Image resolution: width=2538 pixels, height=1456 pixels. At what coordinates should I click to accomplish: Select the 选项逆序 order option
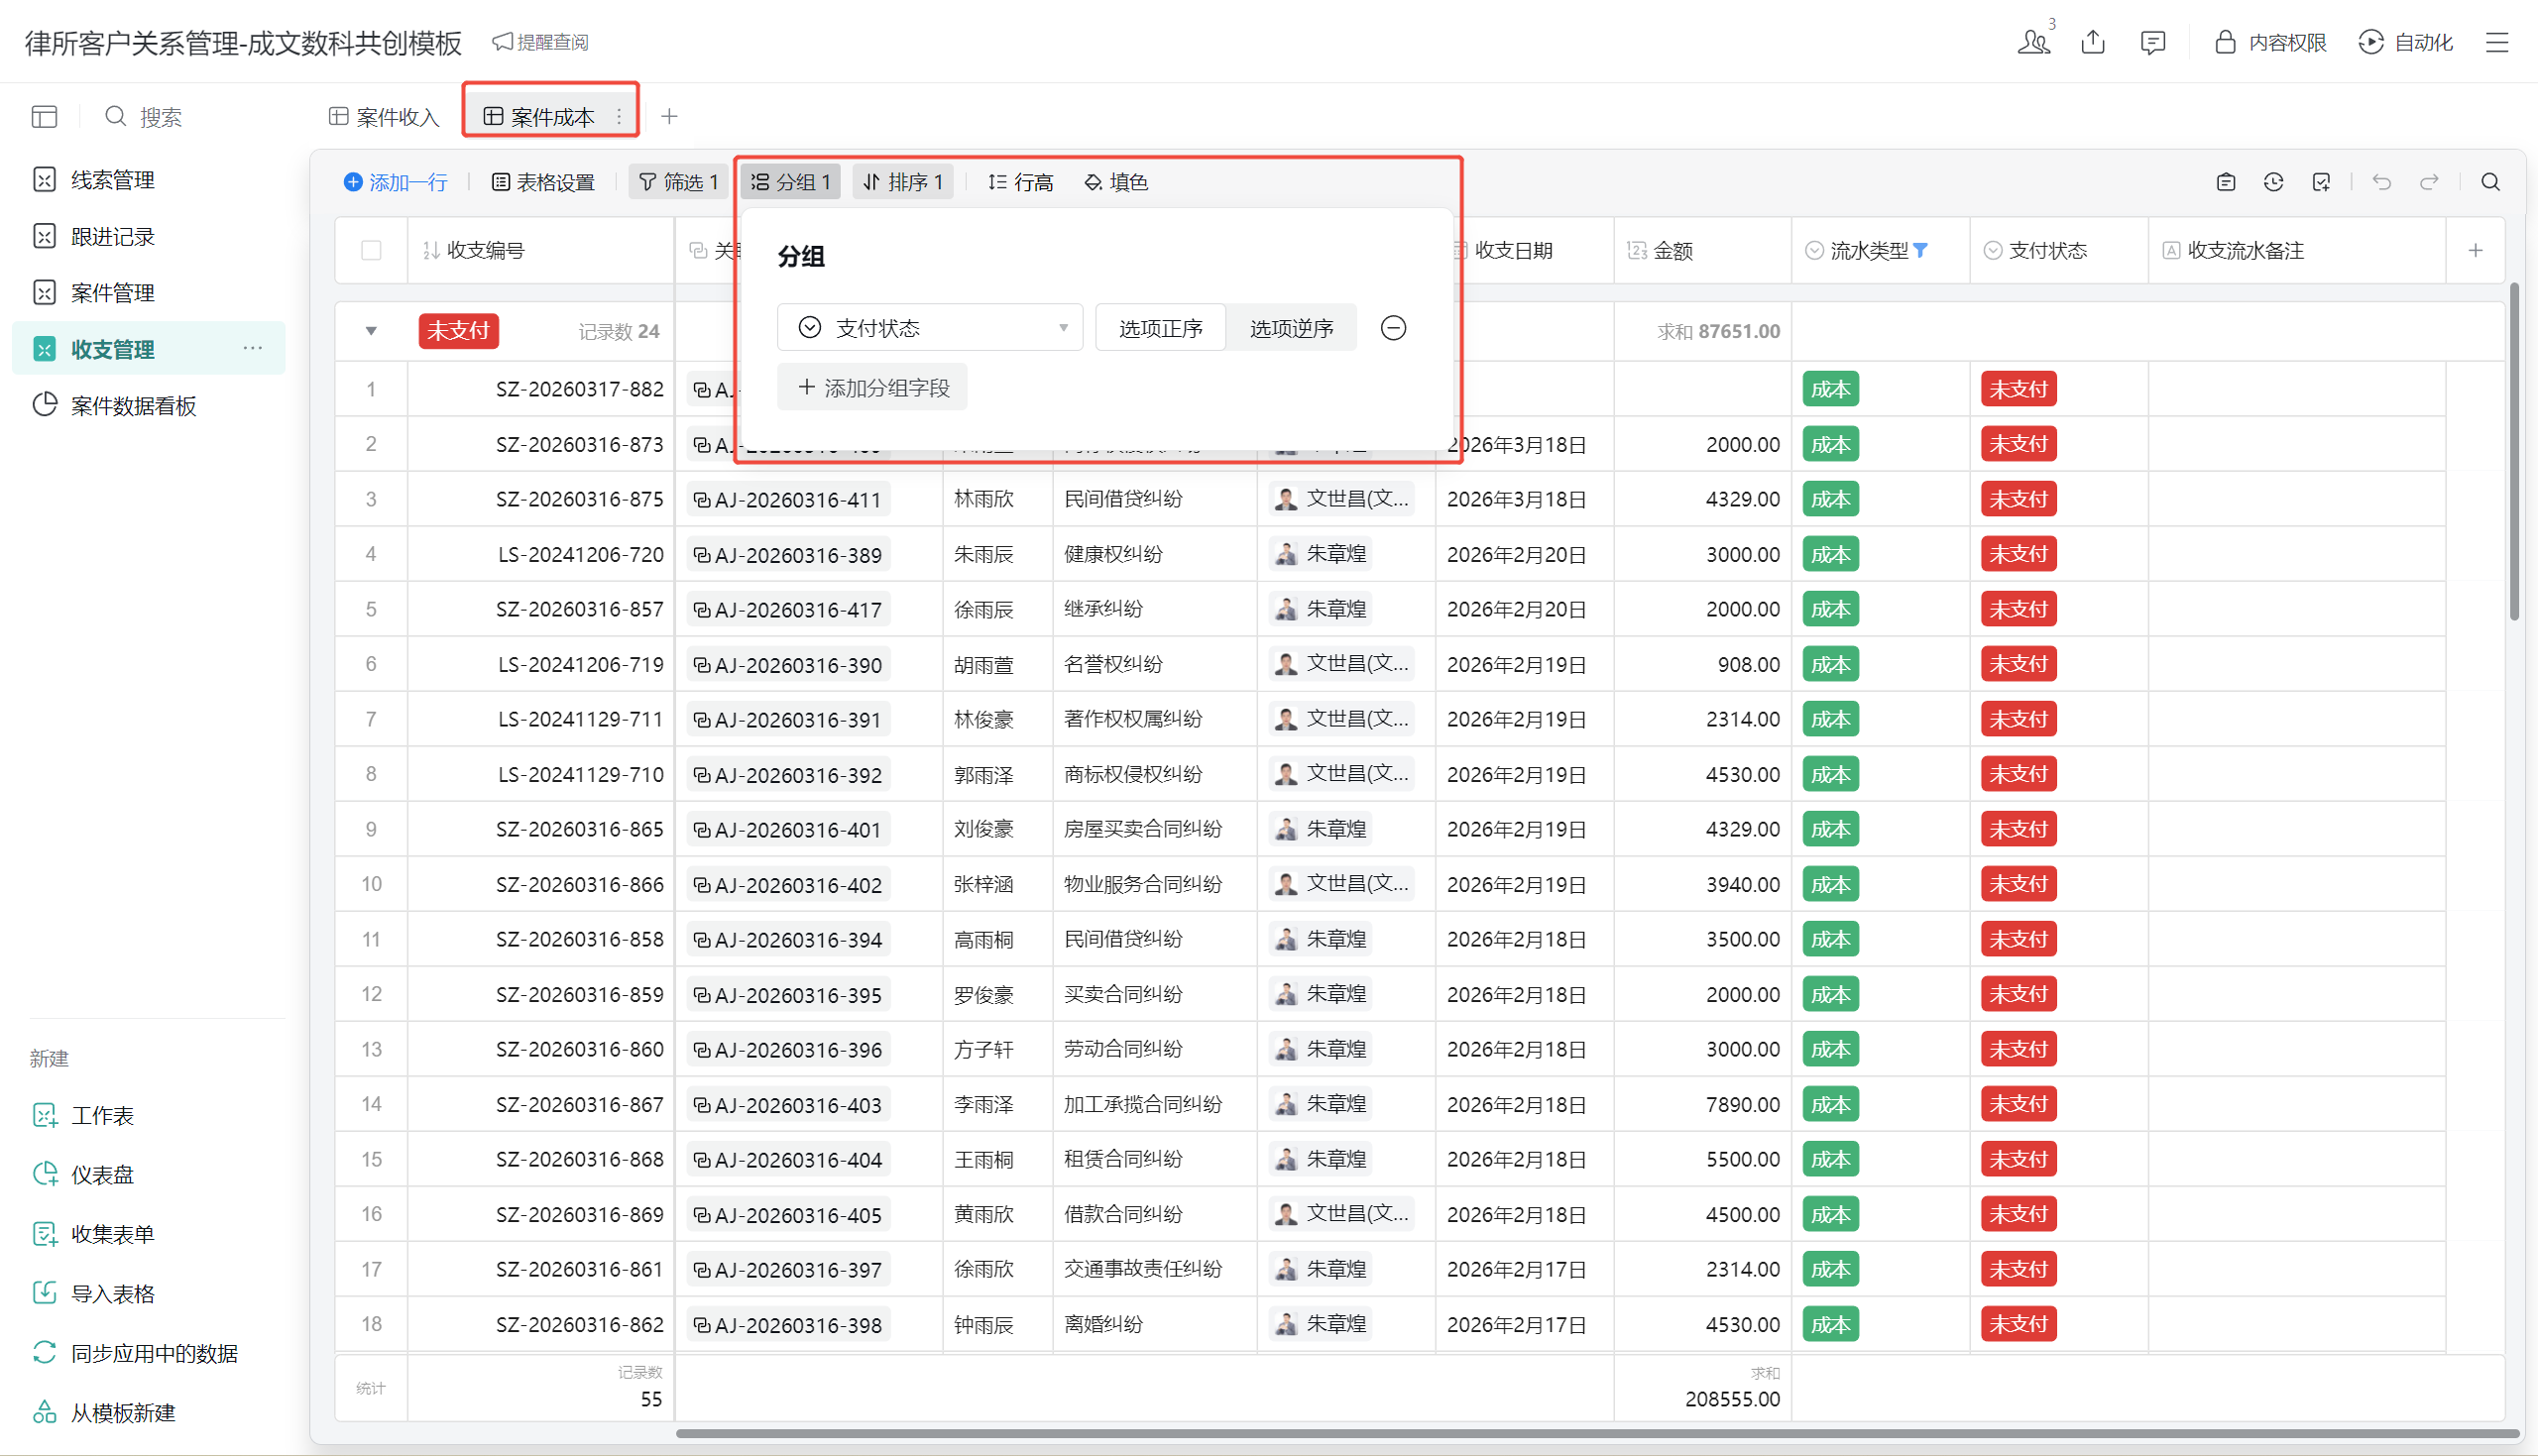pyautogui.click(x=1291, y=328)
